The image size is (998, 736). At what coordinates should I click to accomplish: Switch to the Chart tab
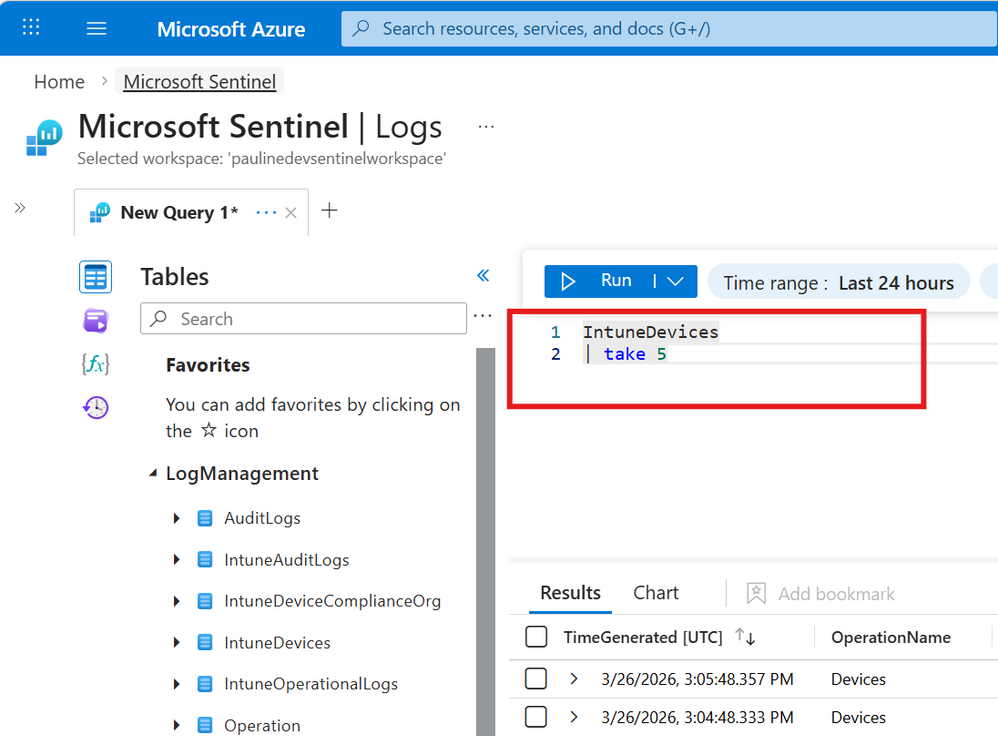pyautogui.click(x=656, y=593)
